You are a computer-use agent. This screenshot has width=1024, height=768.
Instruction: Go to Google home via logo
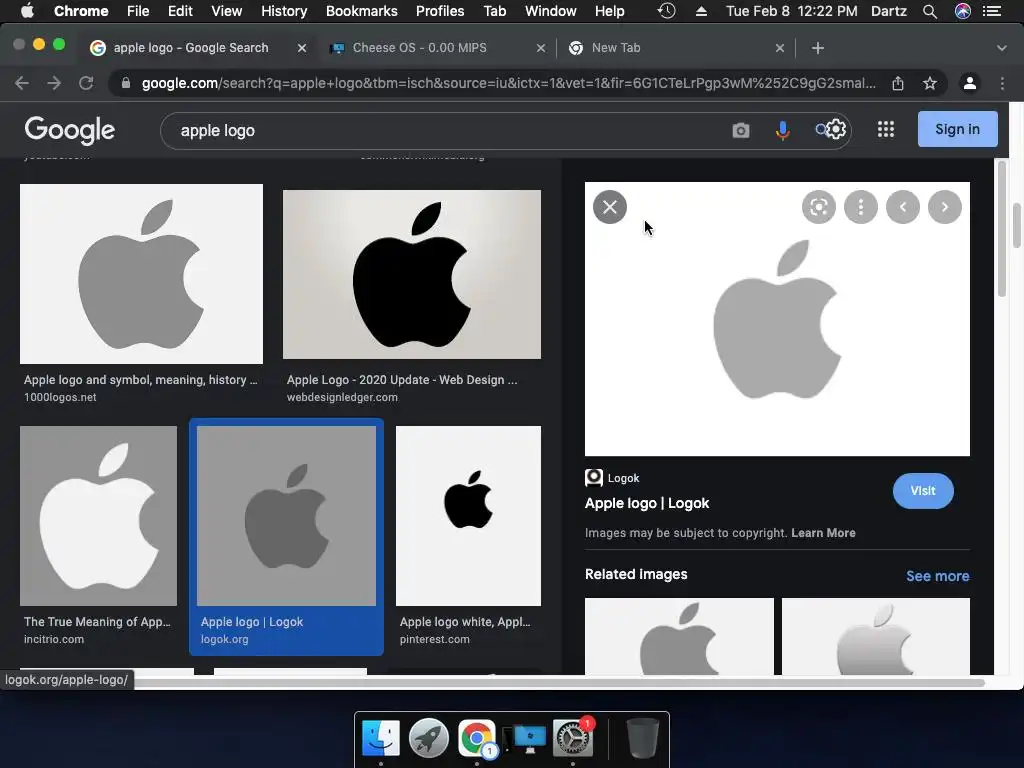tap(70, 131)
